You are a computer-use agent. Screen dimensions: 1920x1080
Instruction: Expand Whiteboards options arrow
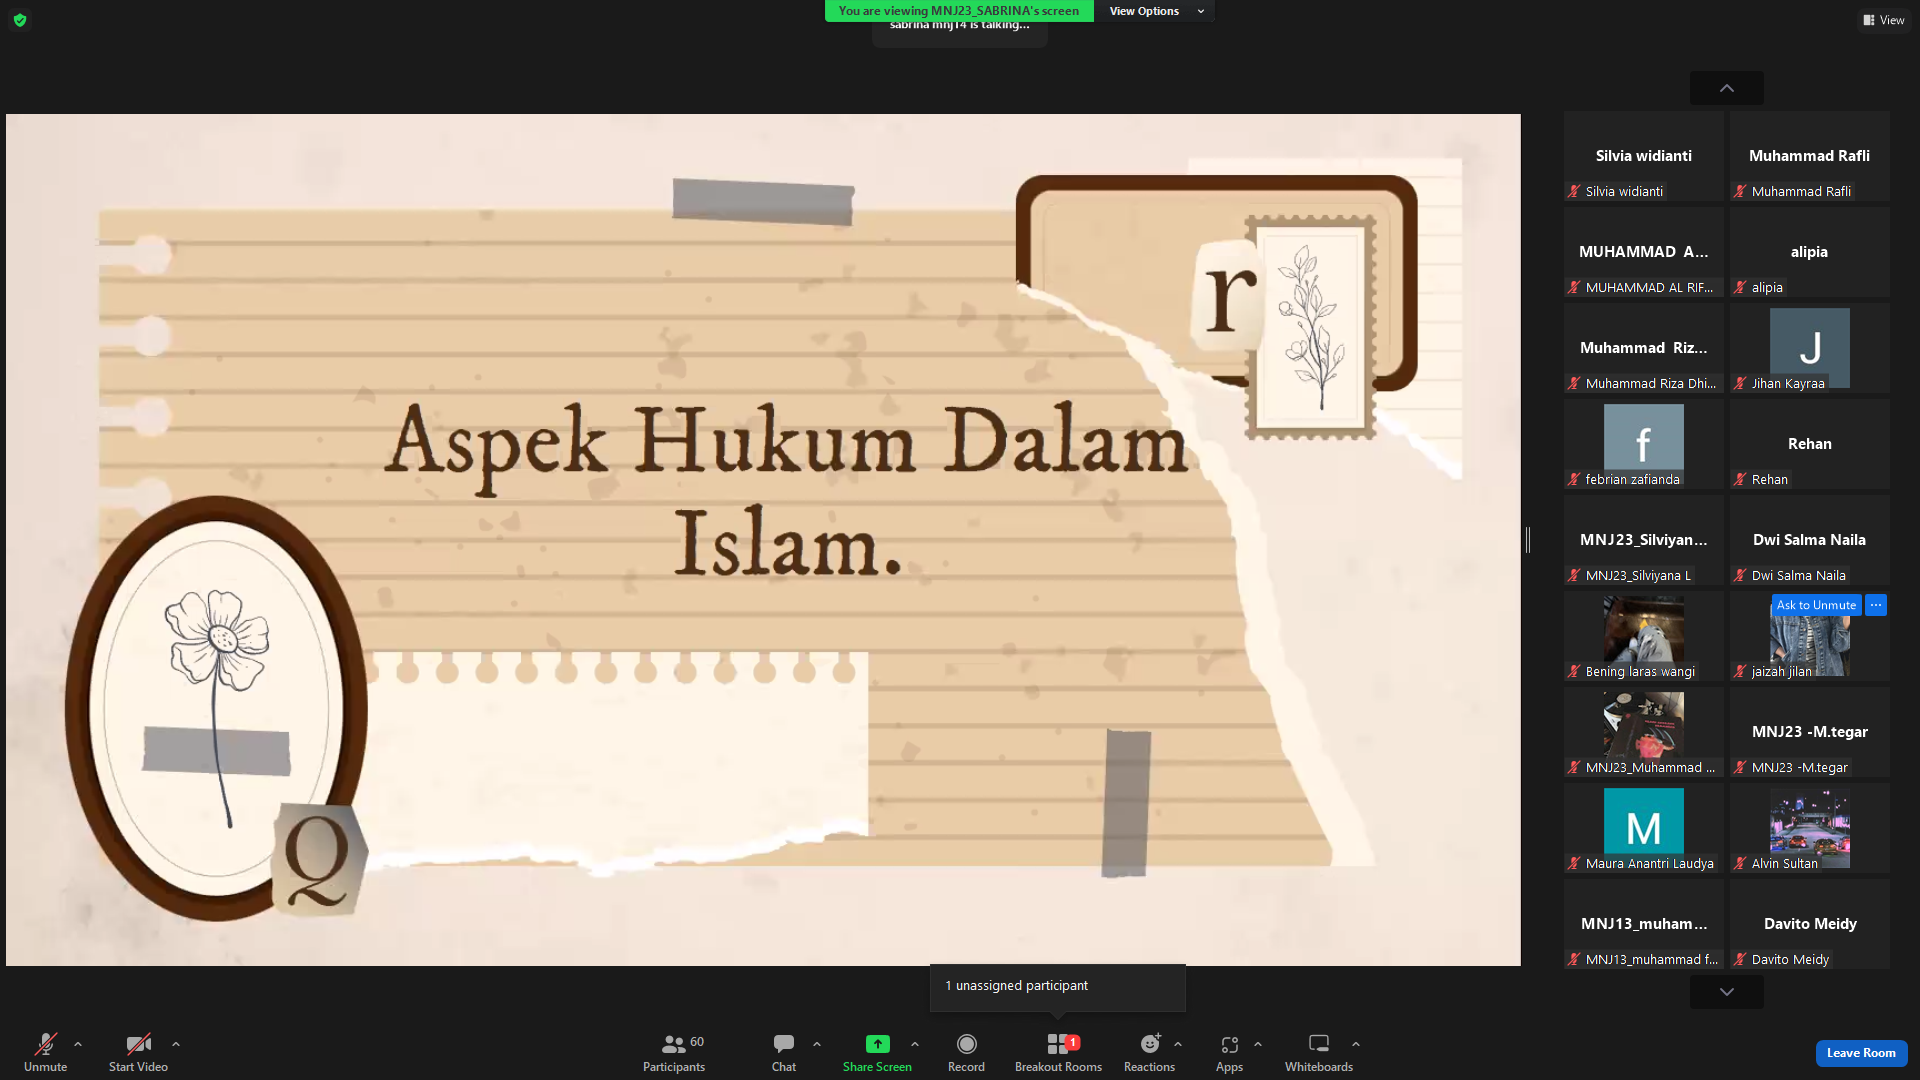click(x=1356, y=1044)
